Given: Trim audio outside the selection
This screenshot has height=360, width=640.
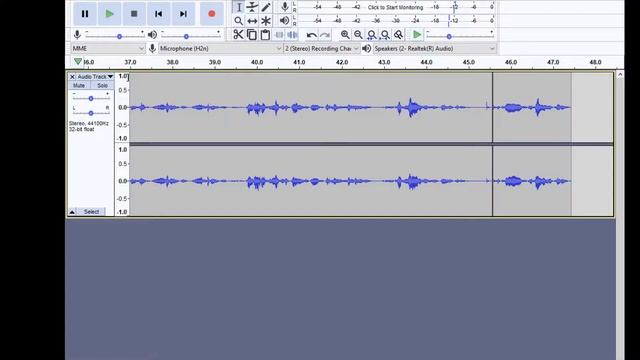Looking at the screenshot, I should tap(279, 35).
